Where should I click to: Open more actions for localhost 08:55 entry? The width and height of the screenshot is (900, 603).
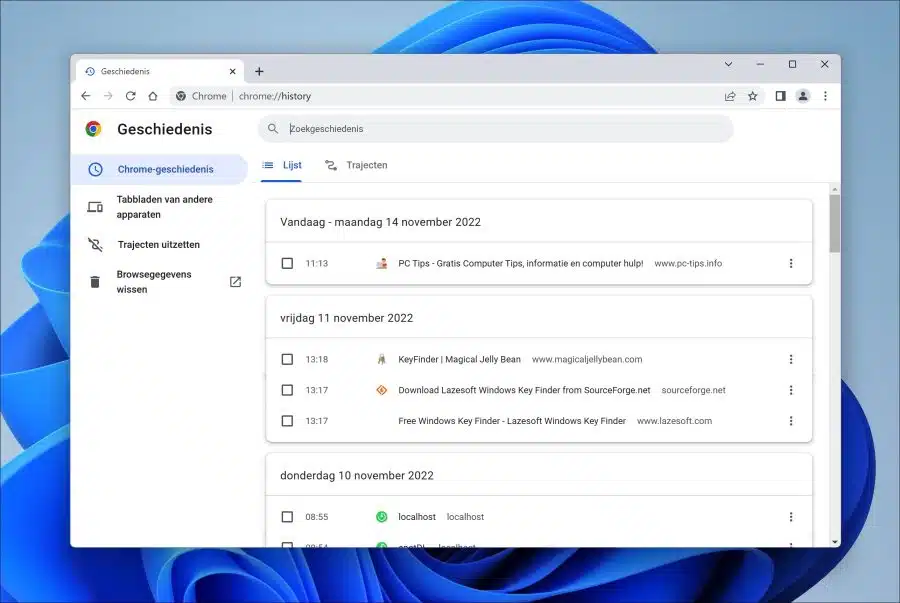pos(791,517)
